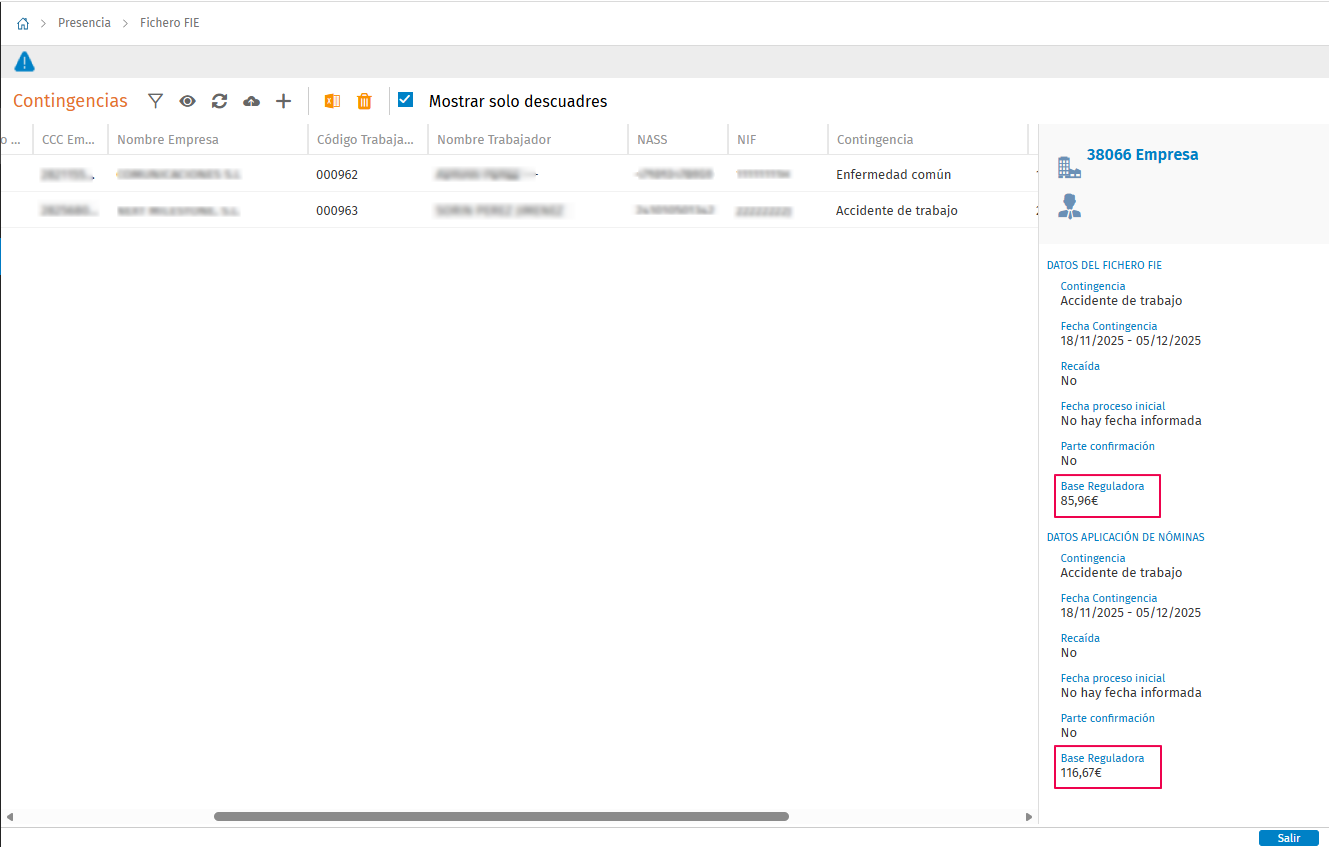Screen dimensions: 1329x847
Task: Refresh the Contingencias list
Action: pos(220,101)
